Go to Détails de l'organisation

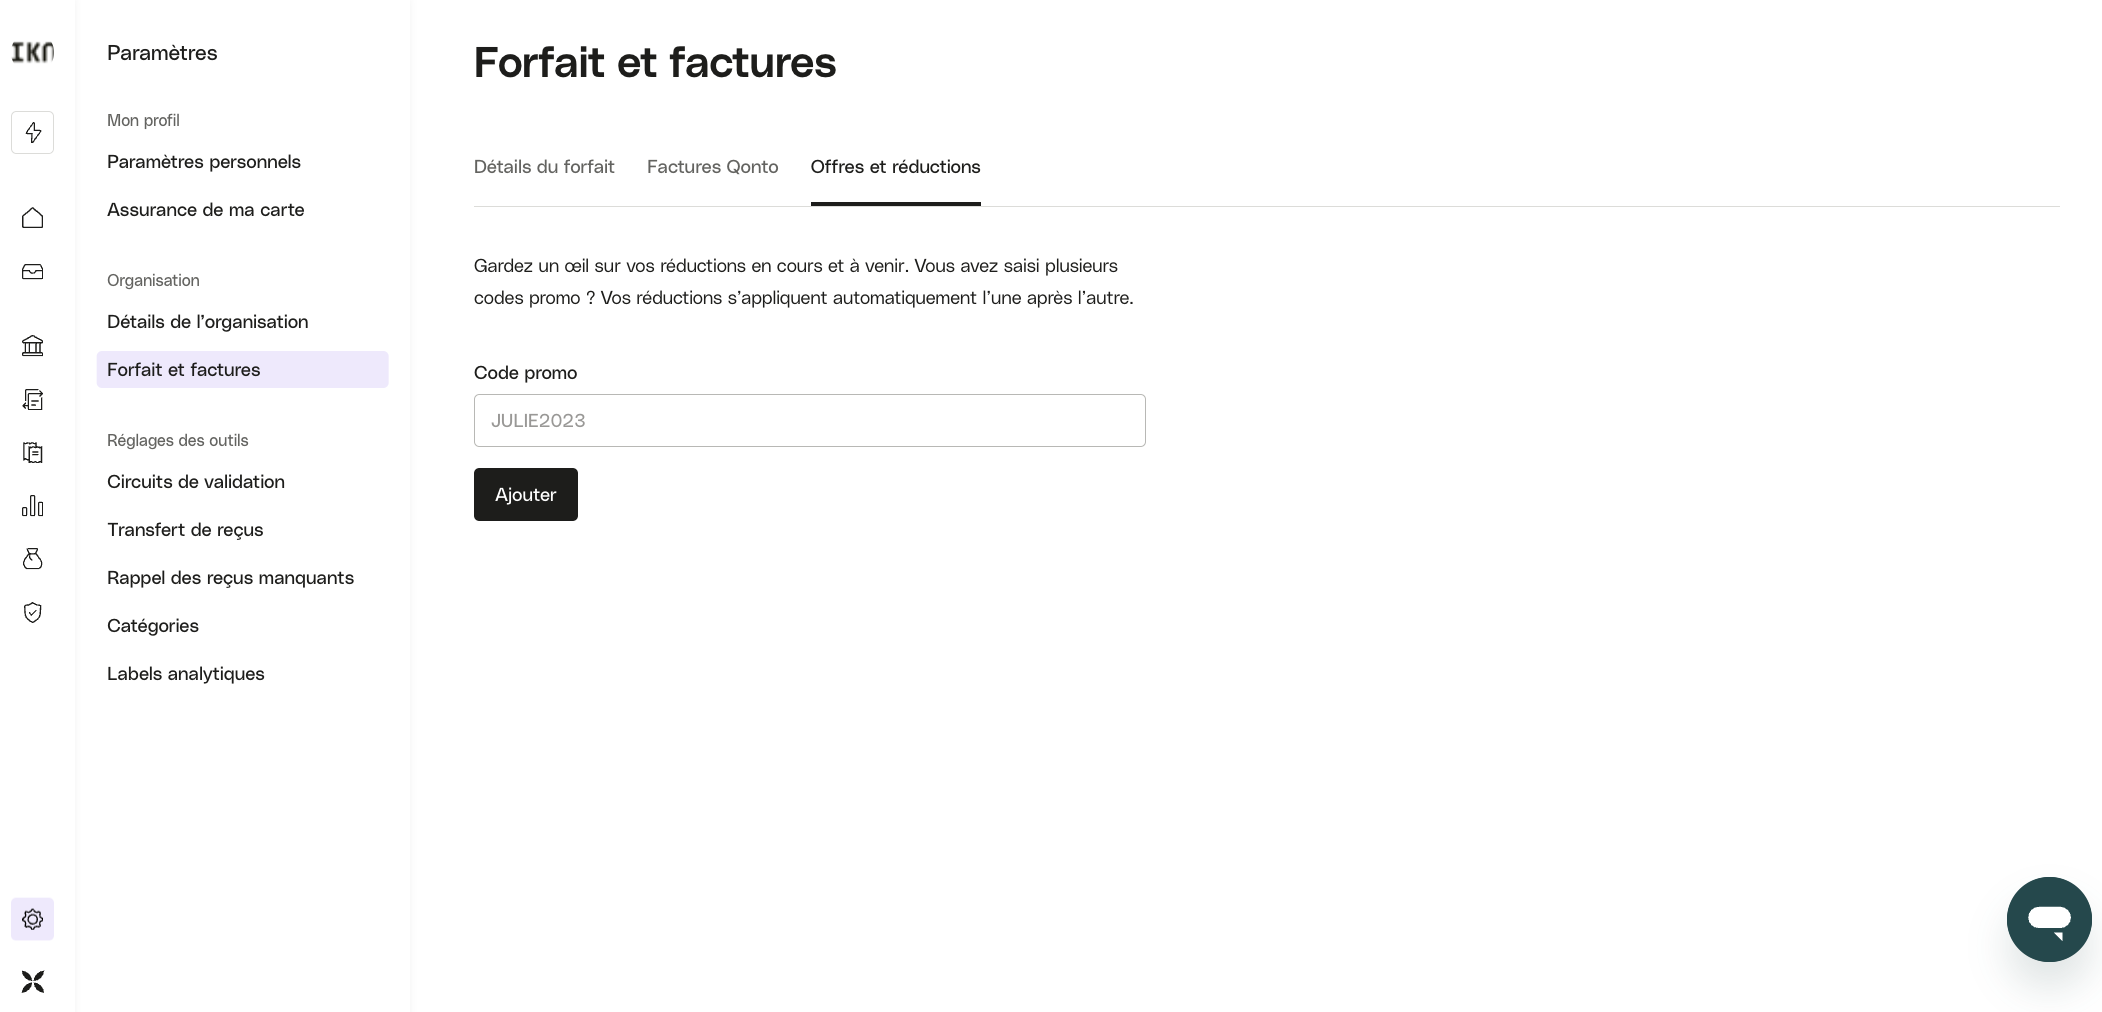pos(208,322)
